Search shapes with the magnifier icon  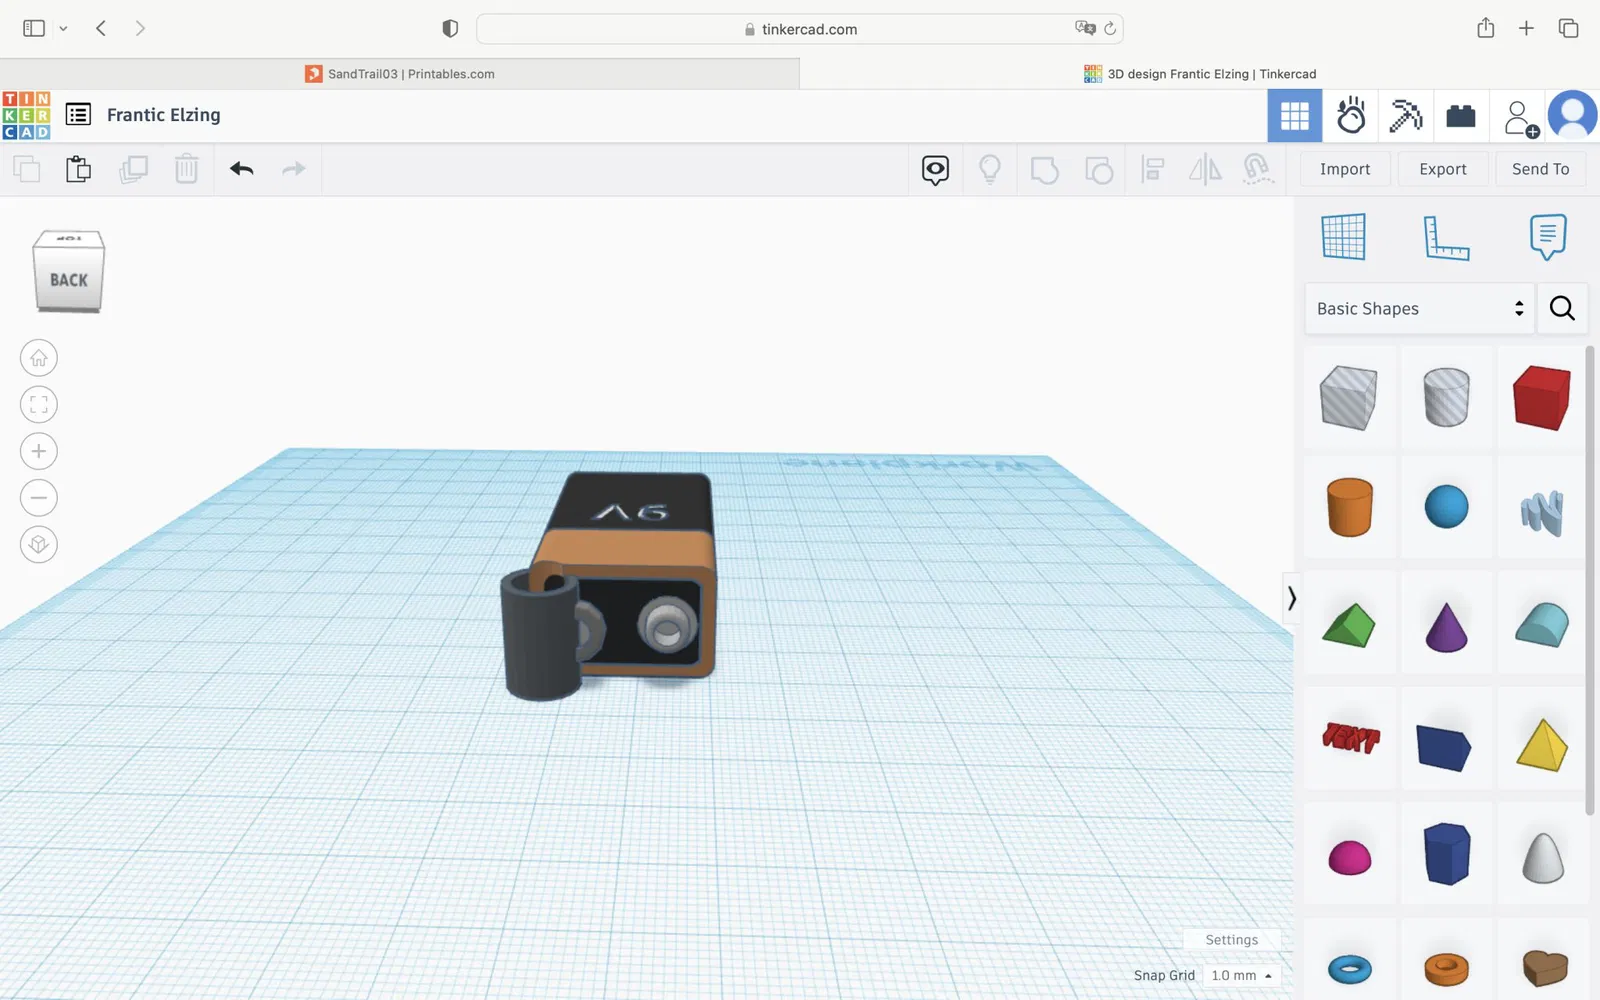coord(1561,309)
